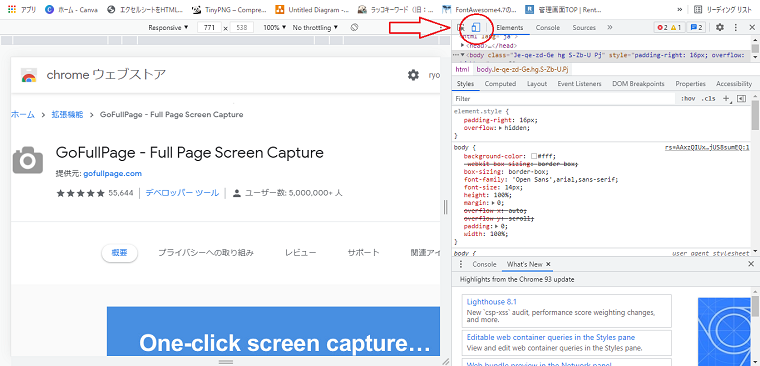Image resolution: width=760 pixels, height=366 pixels.
Task: Close the bottom drawer panel
Action: point(751,264)
